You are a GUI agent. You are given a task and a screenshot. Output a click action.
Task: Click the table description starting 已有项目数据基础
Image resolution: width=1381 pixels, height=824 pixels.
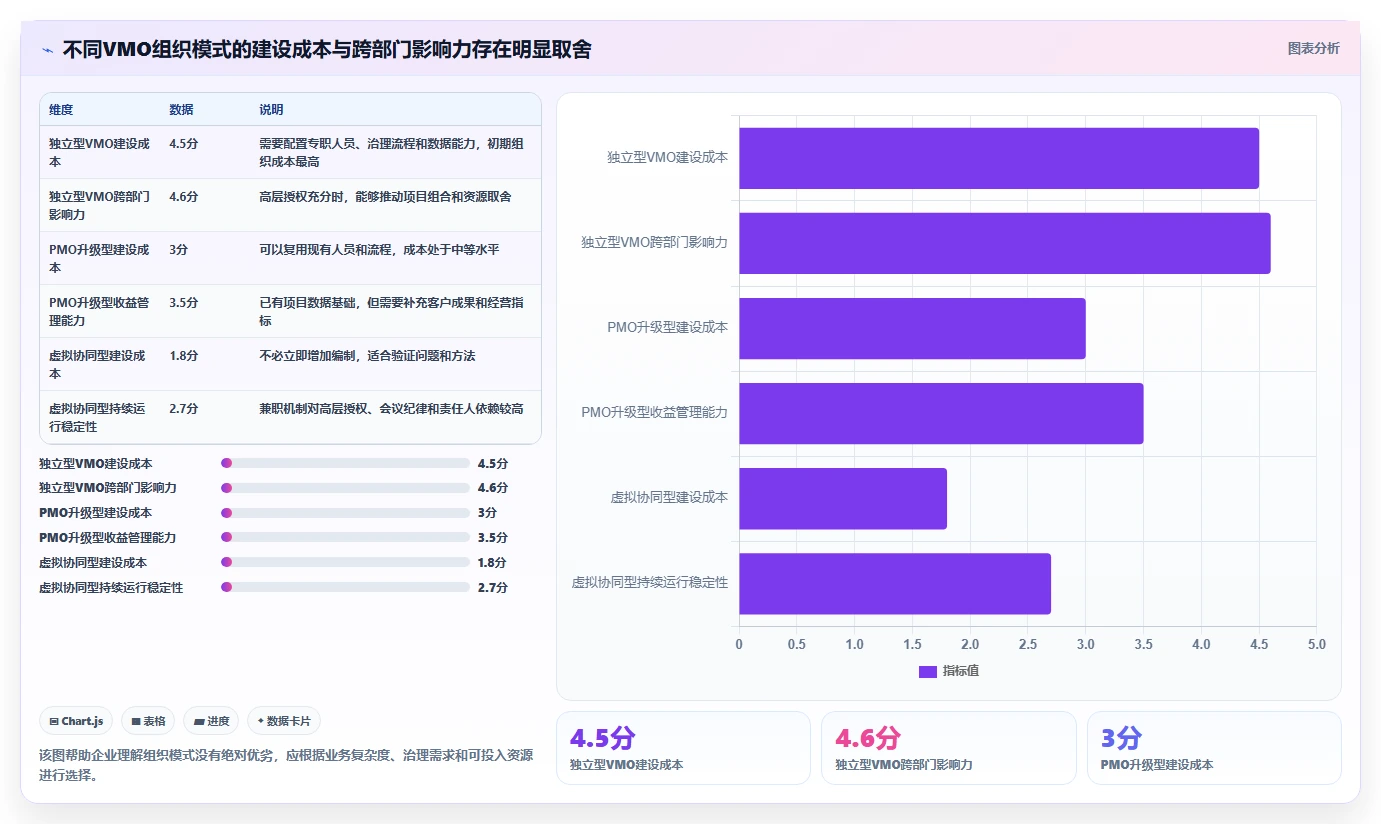[x=391, y=311]
